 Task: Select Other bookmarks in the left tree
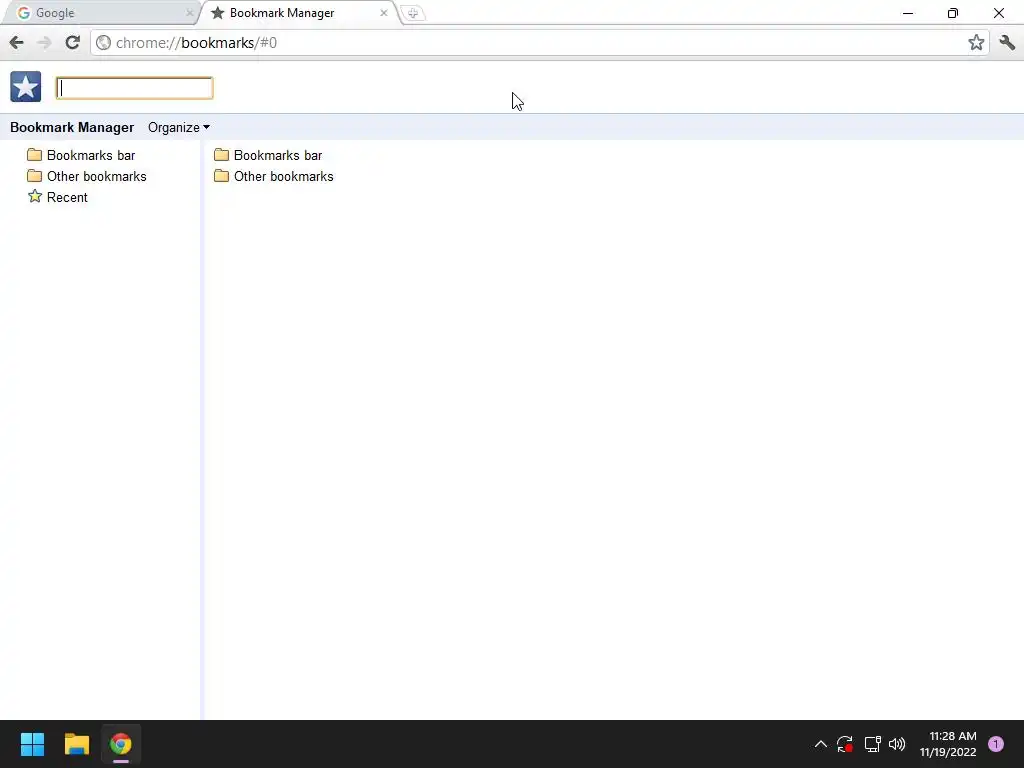pos(97,176)
